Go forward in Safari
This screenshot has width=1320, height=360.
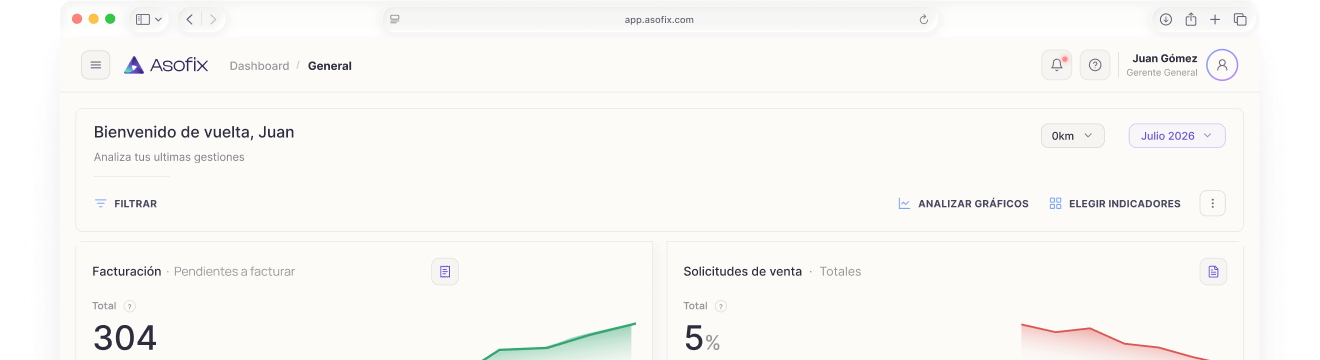[213, 19]
